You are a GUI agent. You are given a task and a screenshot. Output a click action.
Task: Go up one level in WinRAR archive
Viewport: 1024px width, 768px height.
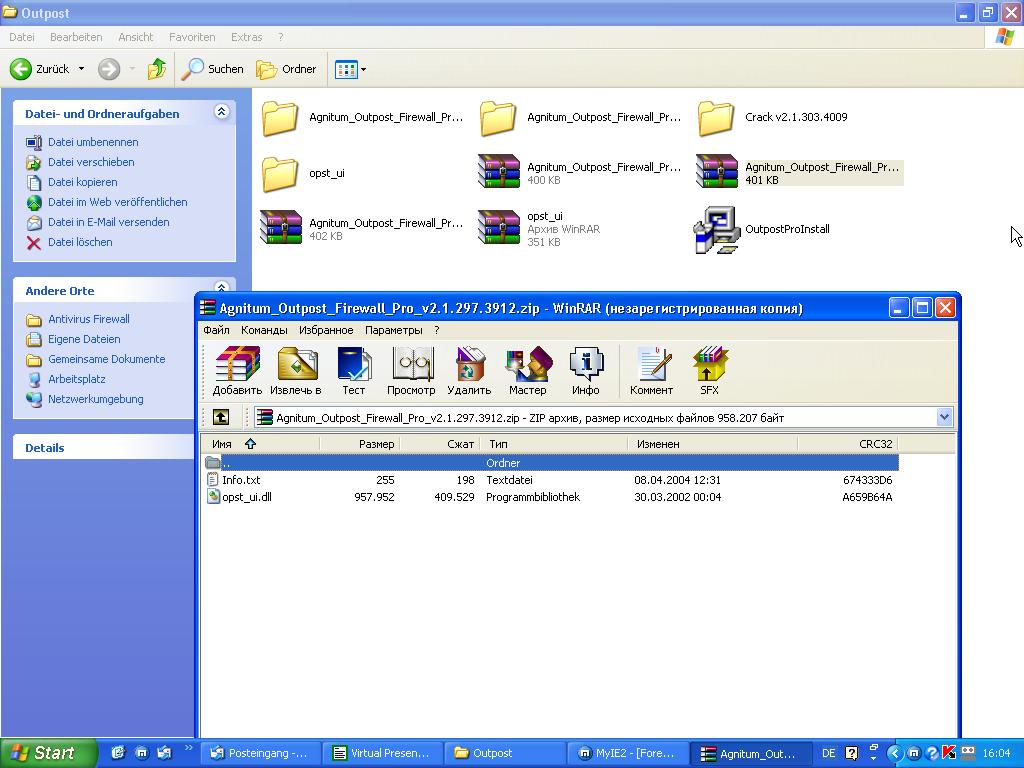tap(221, 417)
